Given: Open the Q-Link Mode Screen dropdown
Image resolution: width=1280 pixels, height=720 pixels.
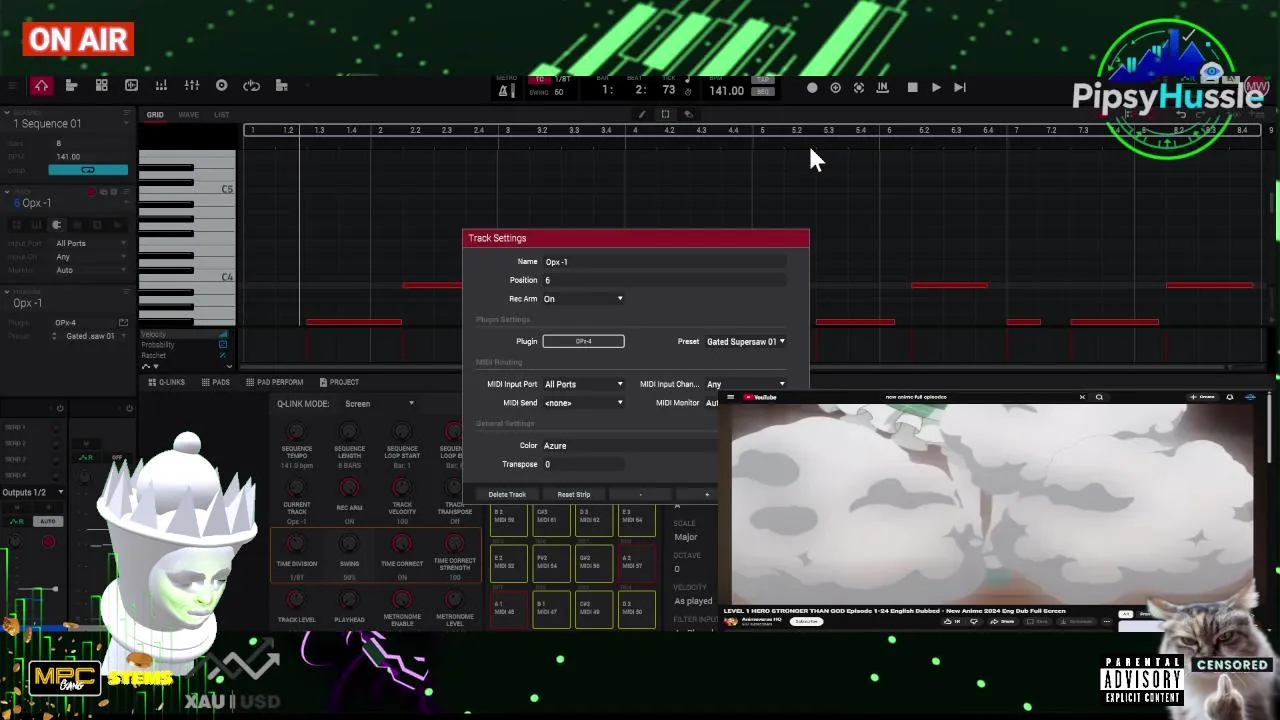Looking at the screenshot, I should point(379,404).
